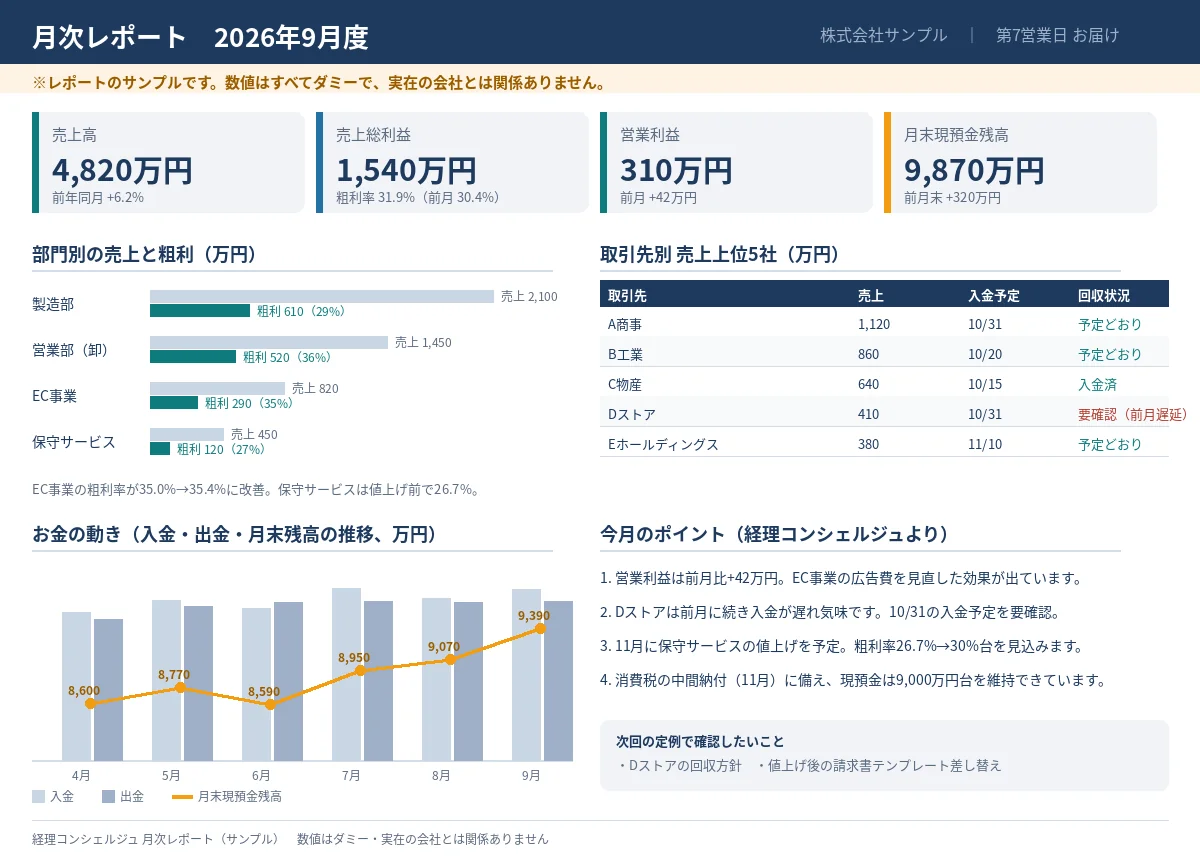Select the B工業 row name
Viewport: 1200px width, 860px height.
pos(625,354)
